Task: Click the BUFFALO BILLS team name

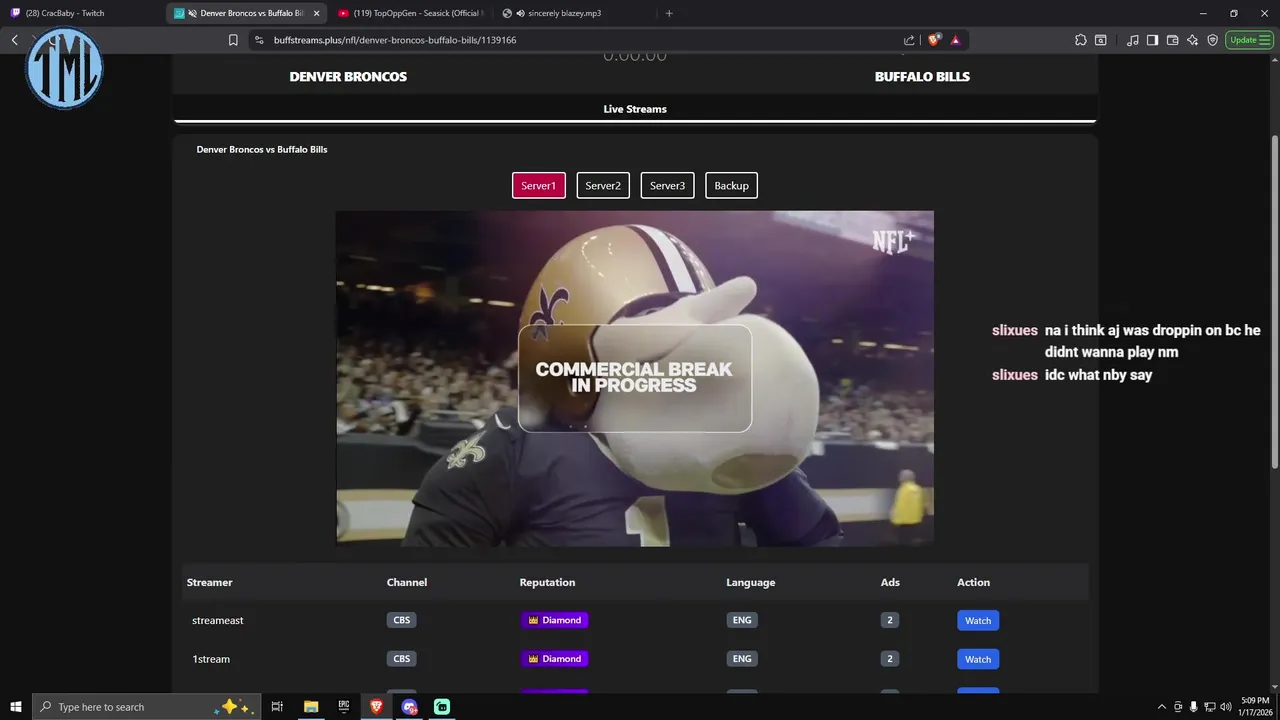Action: [922, 77]
